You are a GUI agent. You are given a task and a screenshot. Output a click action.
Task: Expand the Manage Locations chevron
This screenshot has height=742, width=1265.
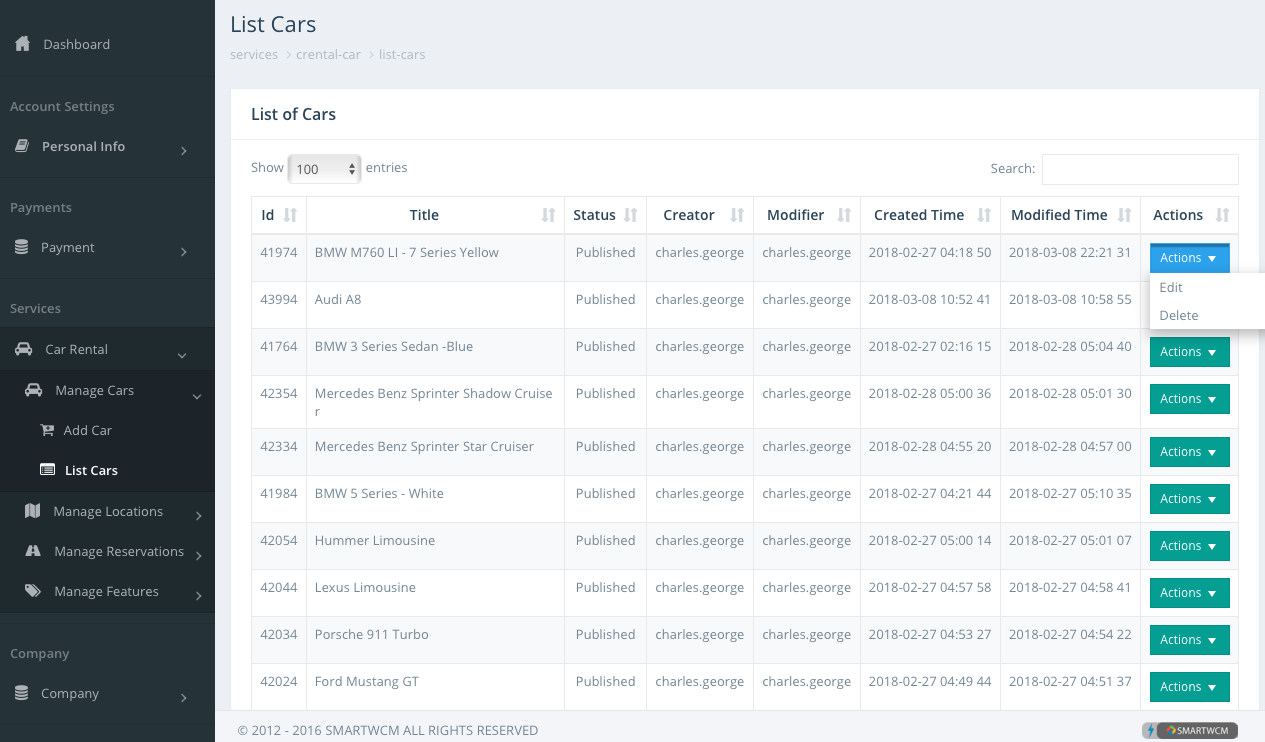click(x=199, y=516)
